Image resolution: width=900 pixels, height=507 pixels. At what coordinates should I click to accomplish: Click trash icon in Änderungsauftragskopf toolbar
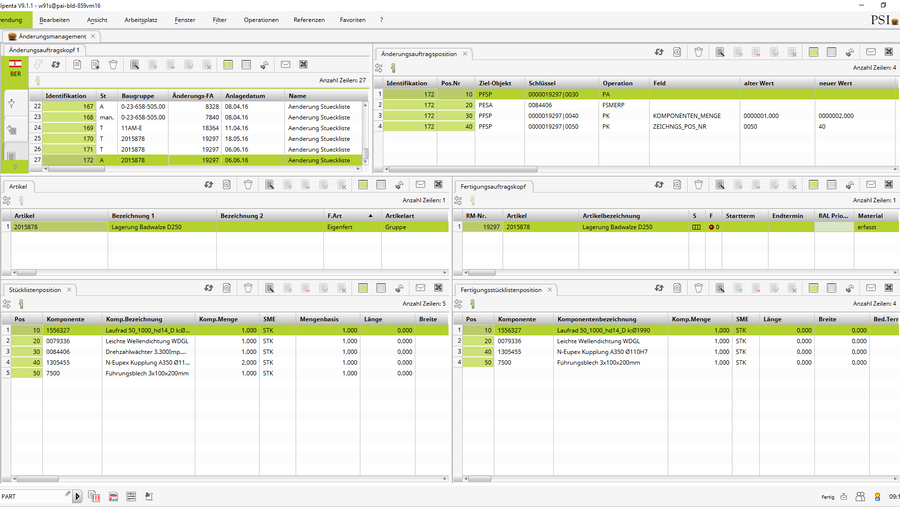(x=113, y=65)
